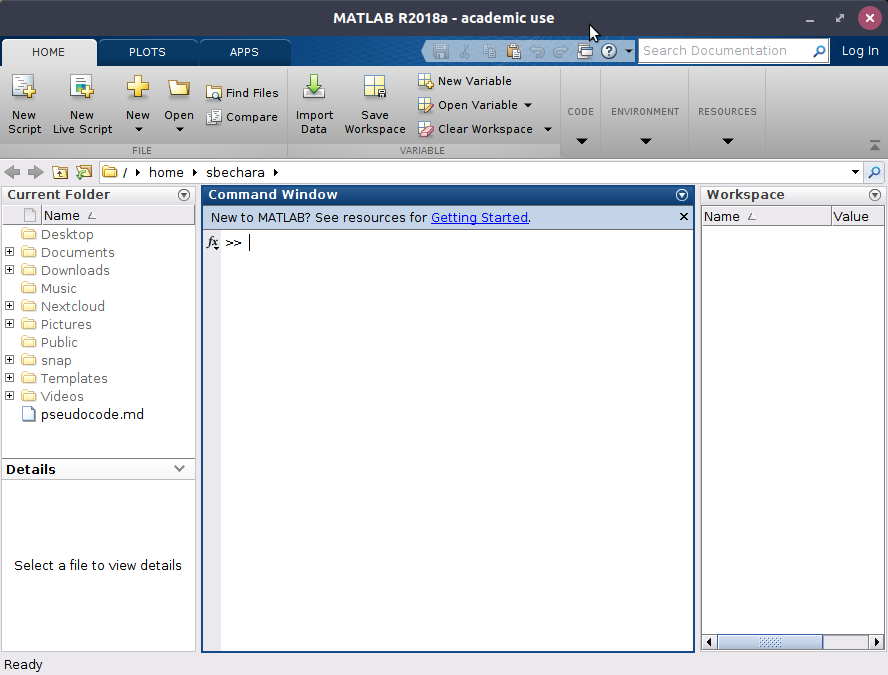
Task: Click the Find Files icon
Action: (x=214, y=93)
